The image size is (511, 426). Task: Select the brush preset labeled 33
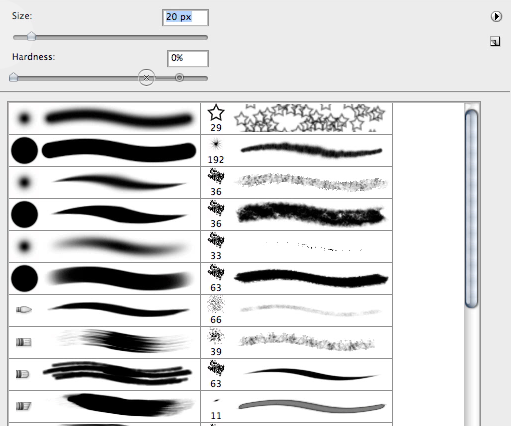coord(297,247)
